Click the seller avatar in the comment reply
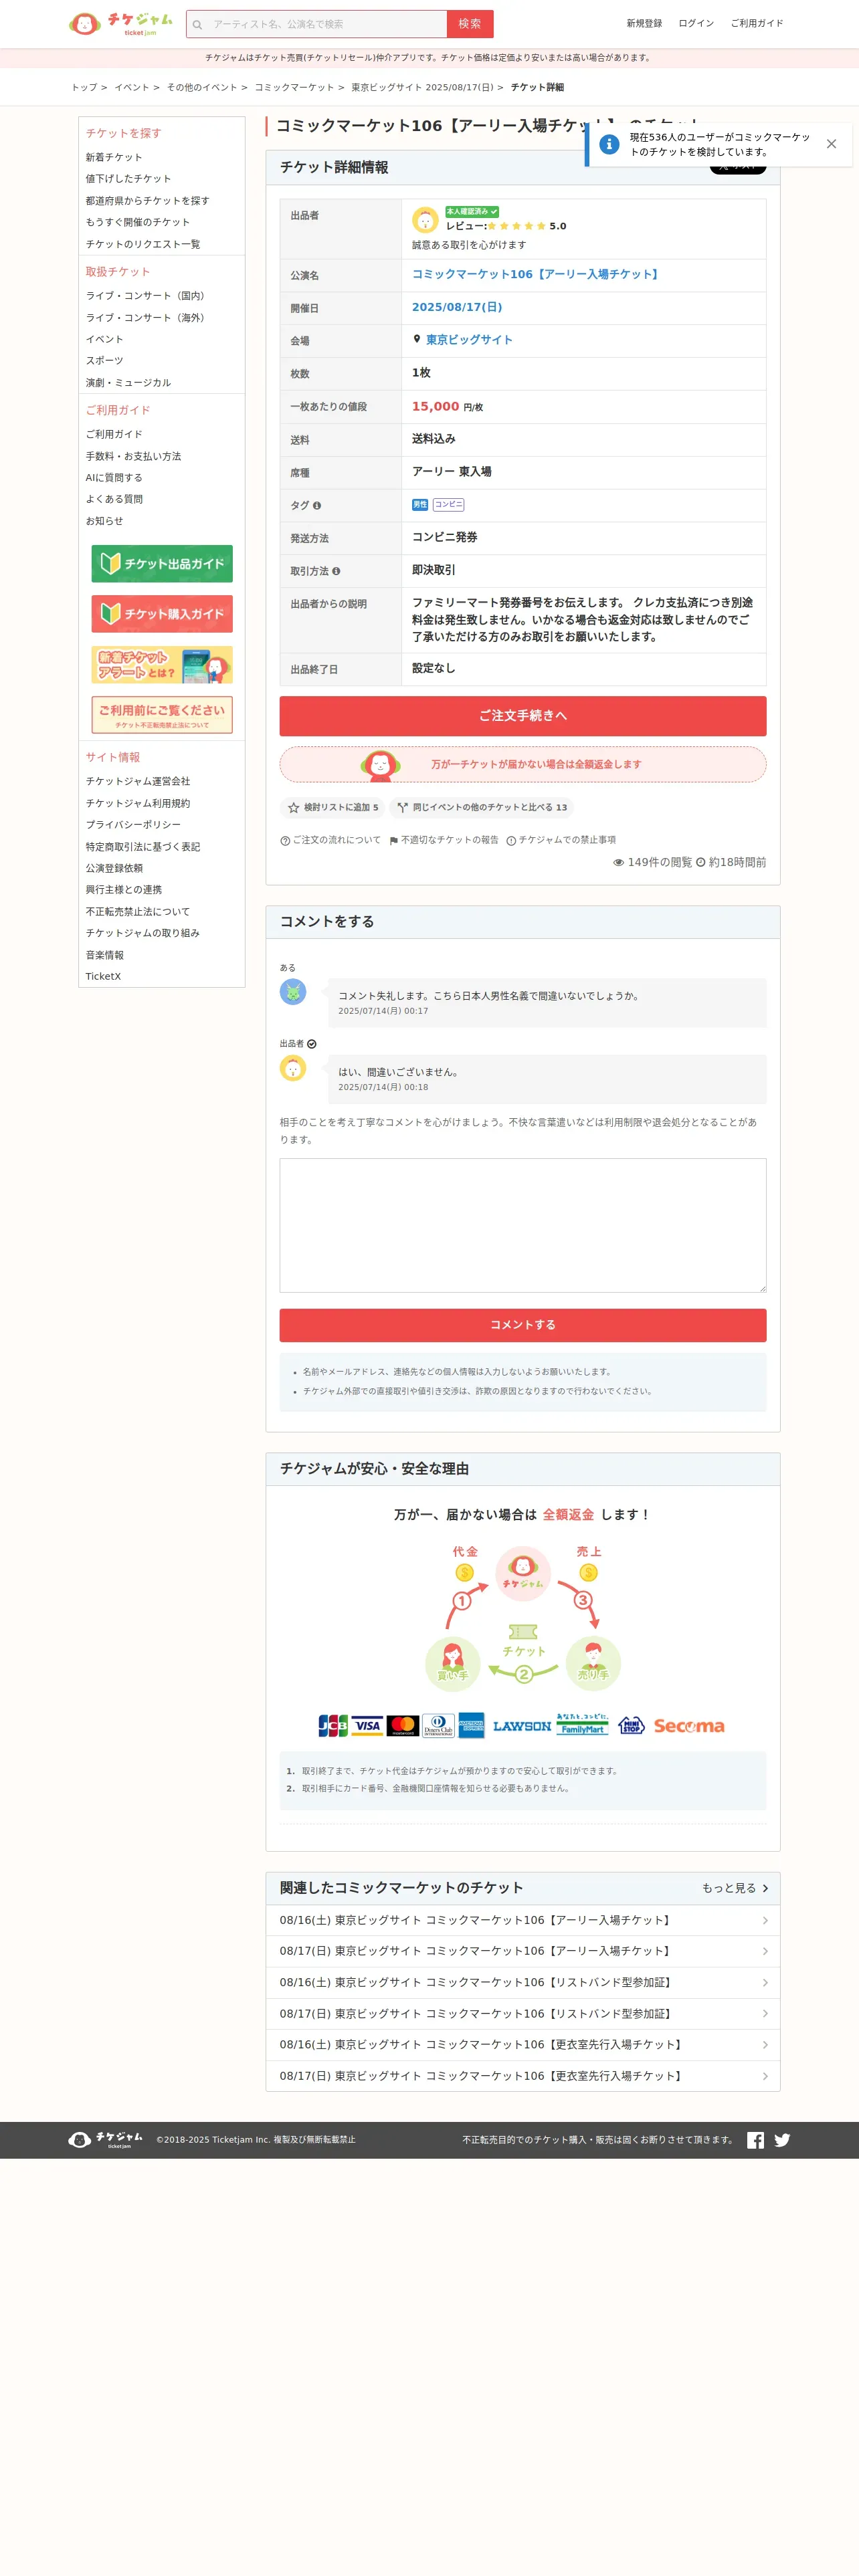The height and width of the screenshot is (2576, 859). coord(293,1068)
